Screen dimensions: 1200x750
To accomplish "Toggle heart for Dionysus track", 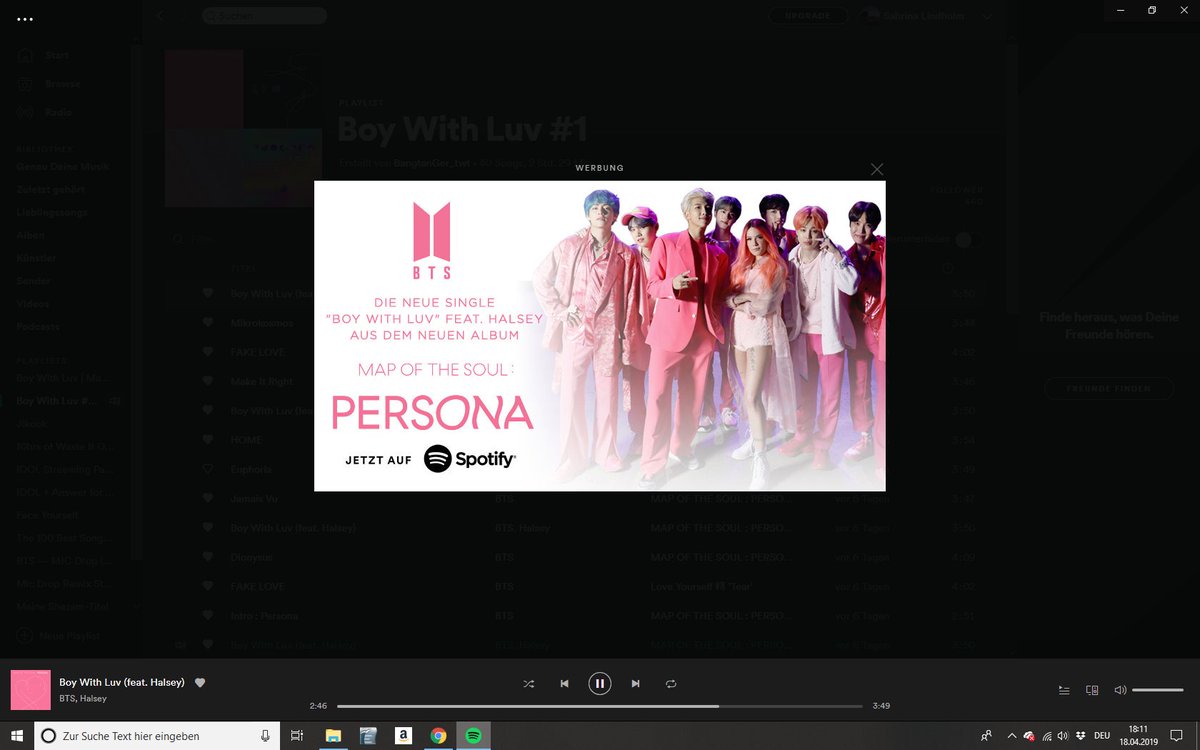I will (x=208, y=557).
